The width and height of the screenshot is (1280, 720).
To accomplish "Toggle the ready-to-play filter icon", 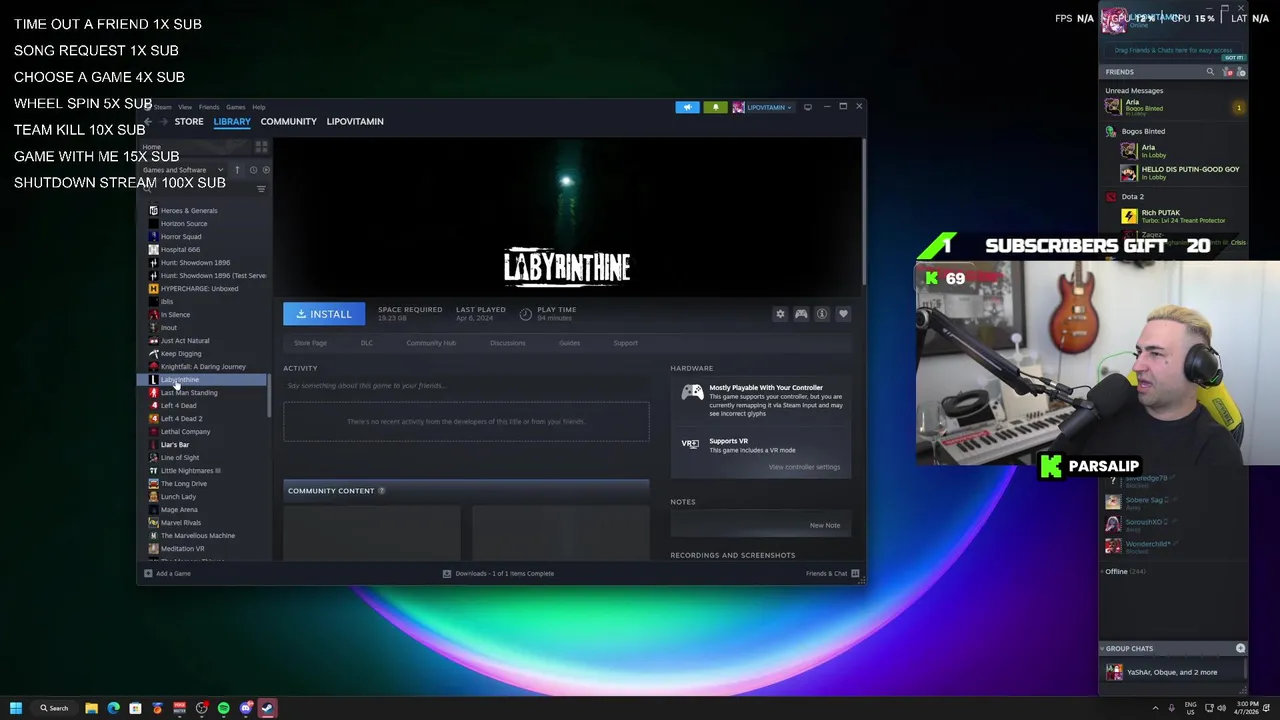I will (265, 170).
